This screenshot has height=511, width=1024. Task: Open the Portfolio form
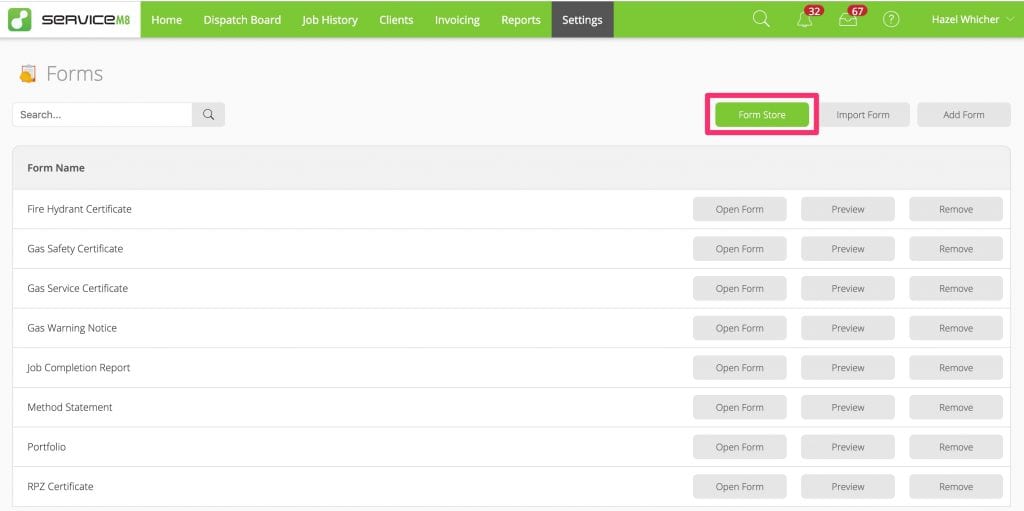(739, 447)
